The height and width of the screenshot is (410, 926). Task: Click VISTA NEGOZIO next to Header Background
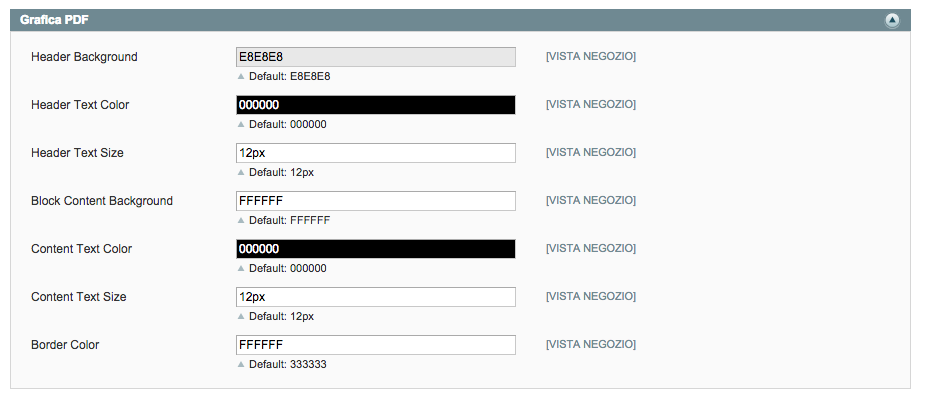[591, 57]
